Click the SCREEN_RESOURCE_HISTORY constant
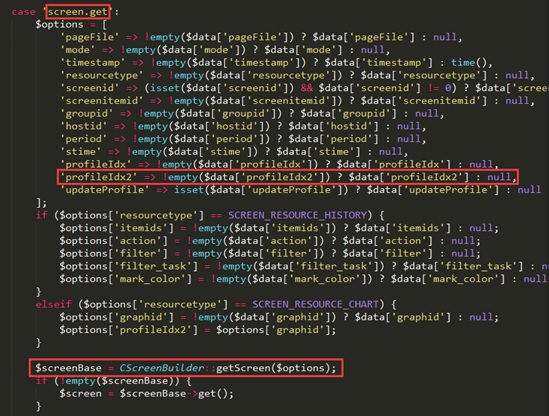This screenshot has width=549, height=416. point(298,215)
